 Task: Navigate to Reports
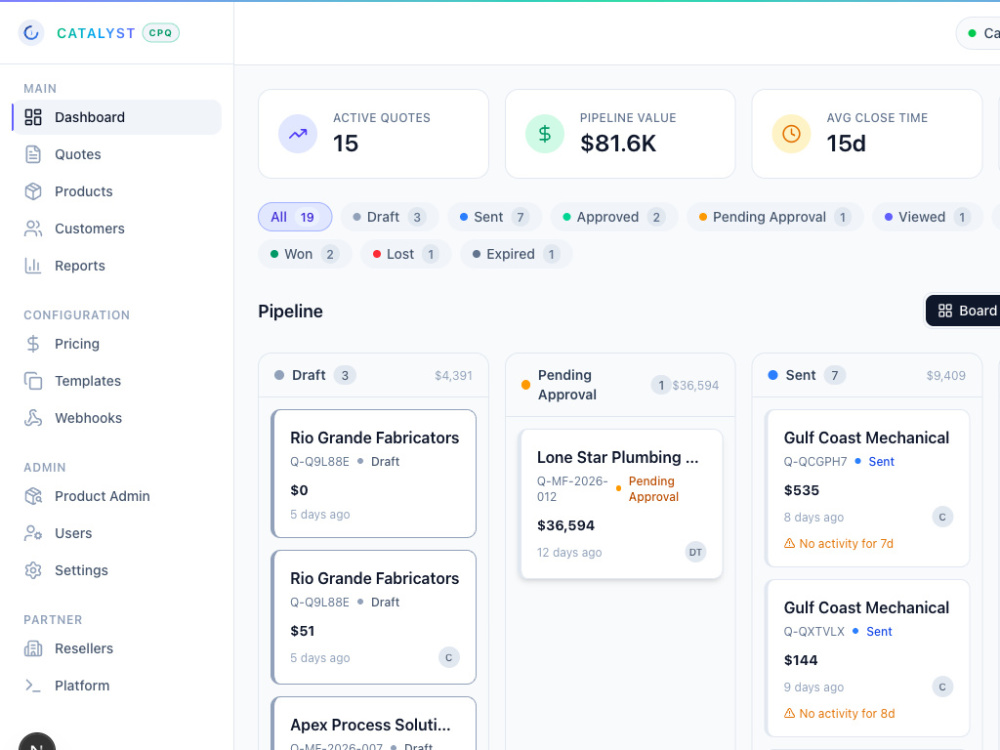click(x=117, y=265)
